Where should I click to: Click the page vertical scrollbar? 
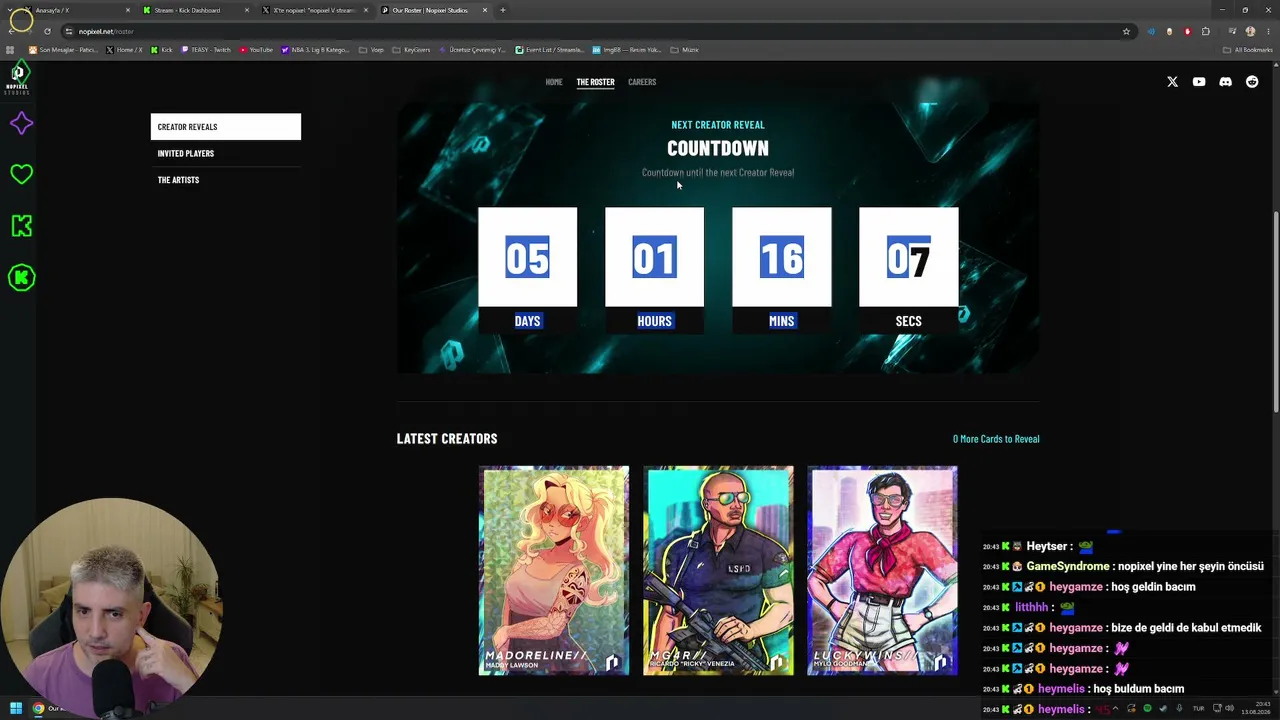coord(1275,310)
